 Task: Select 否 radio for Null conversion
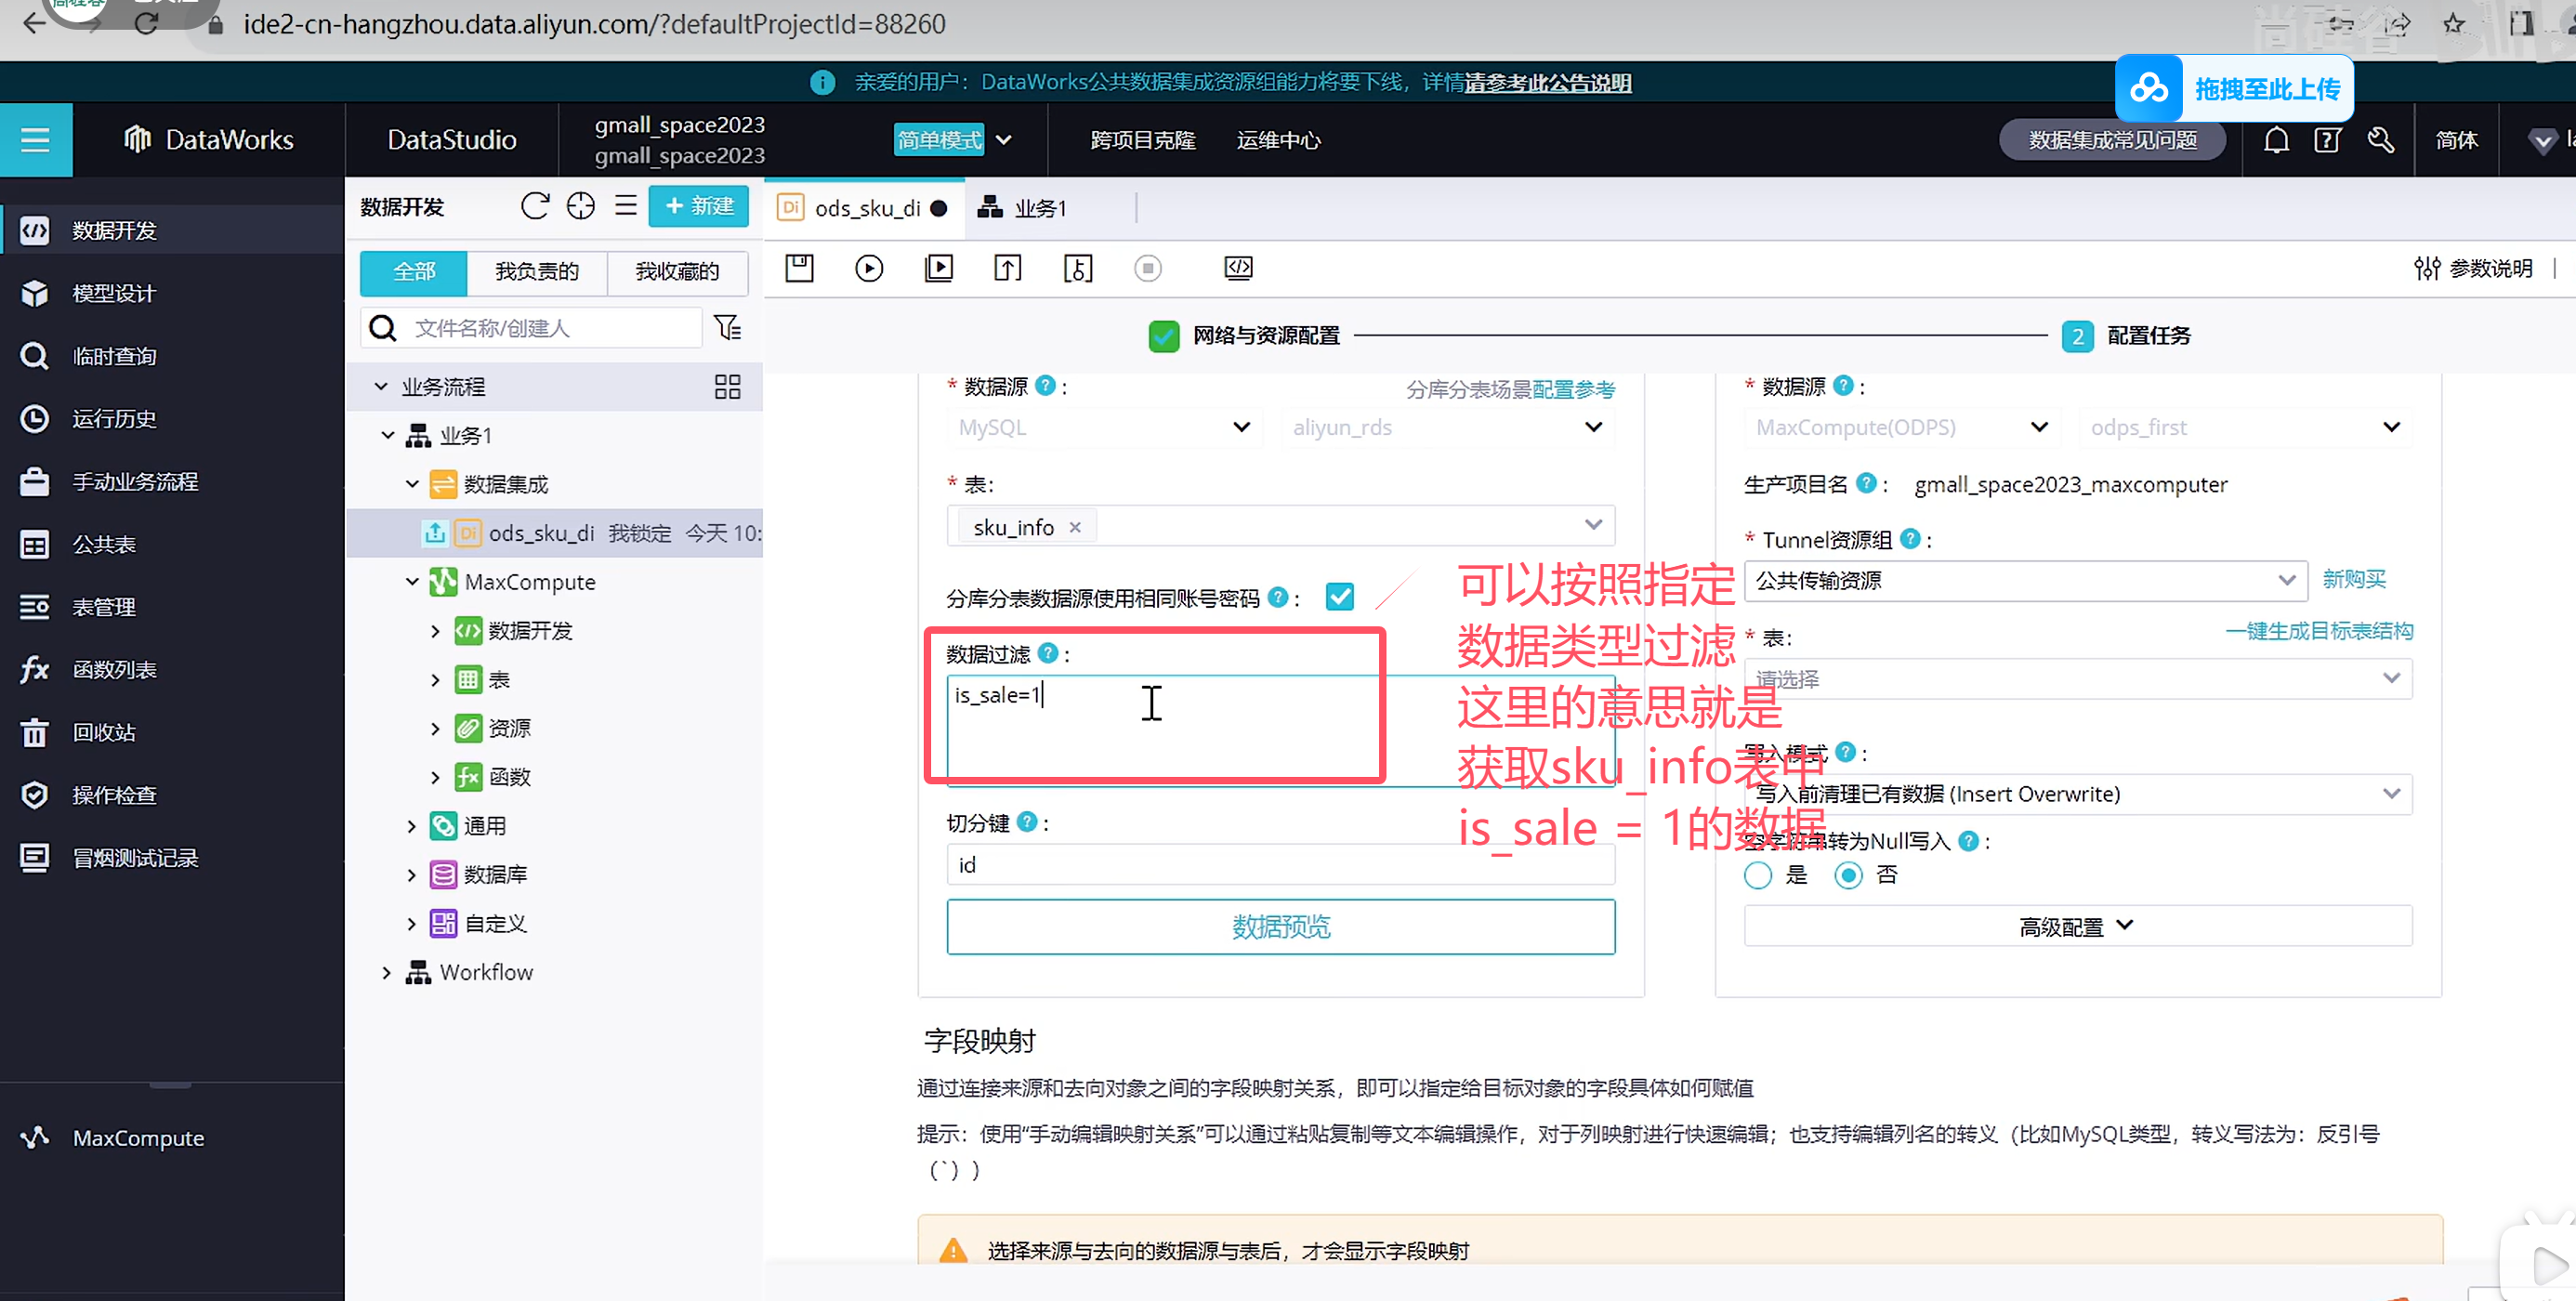1848,875
